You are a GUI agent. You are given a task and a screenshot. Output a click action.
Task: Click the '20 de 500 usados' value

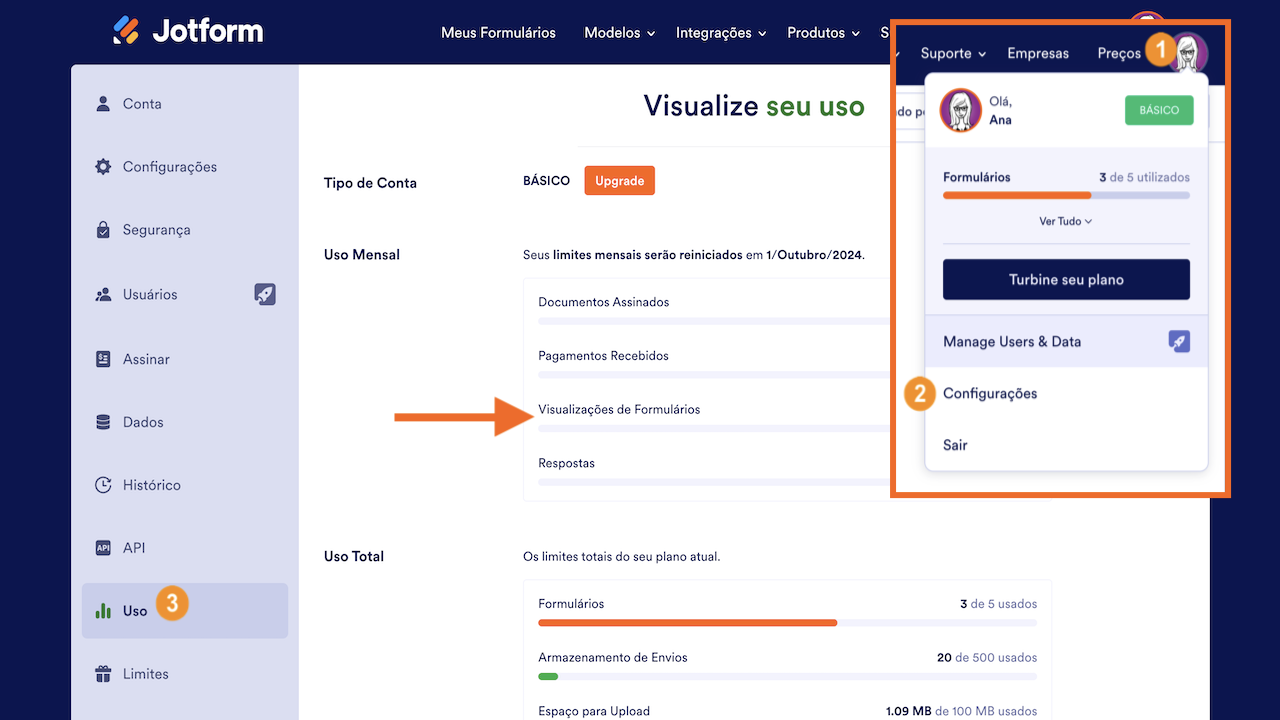(x=987, y=658)
